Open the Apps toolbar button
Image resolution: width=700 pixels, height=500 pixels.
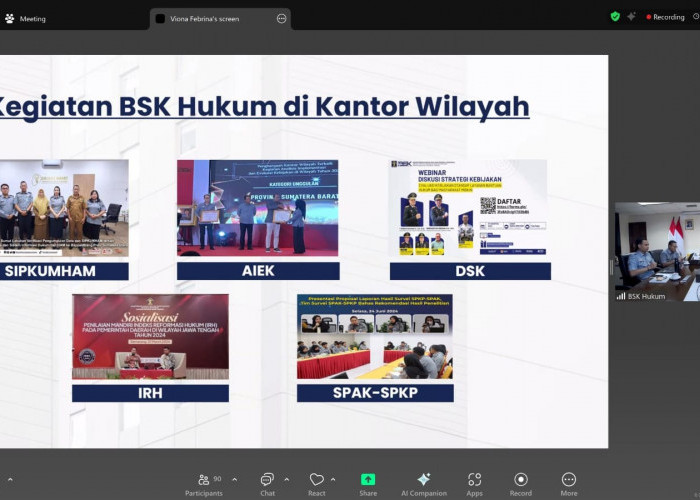click(475, 485)
